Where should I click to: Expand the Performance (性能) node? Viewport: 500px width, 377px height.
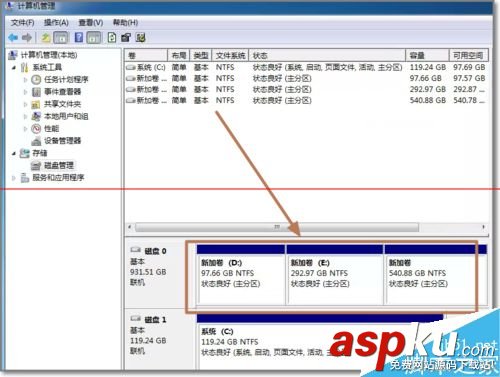[x=25, y=129]
